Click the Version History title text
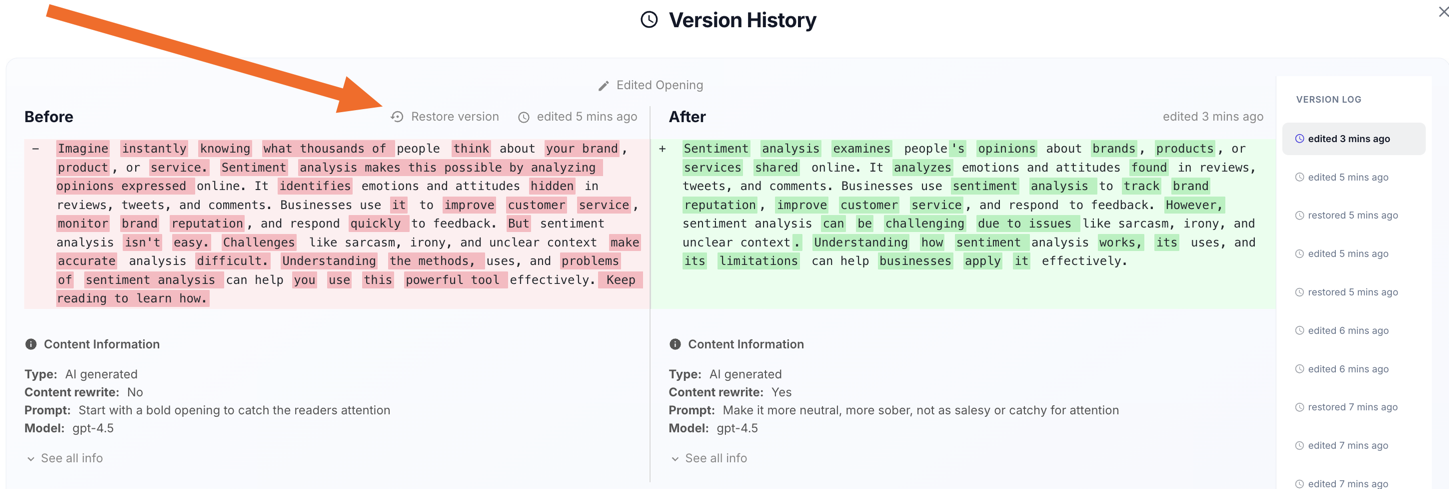This screenshot has width=1449, height=489. point(742,20)
